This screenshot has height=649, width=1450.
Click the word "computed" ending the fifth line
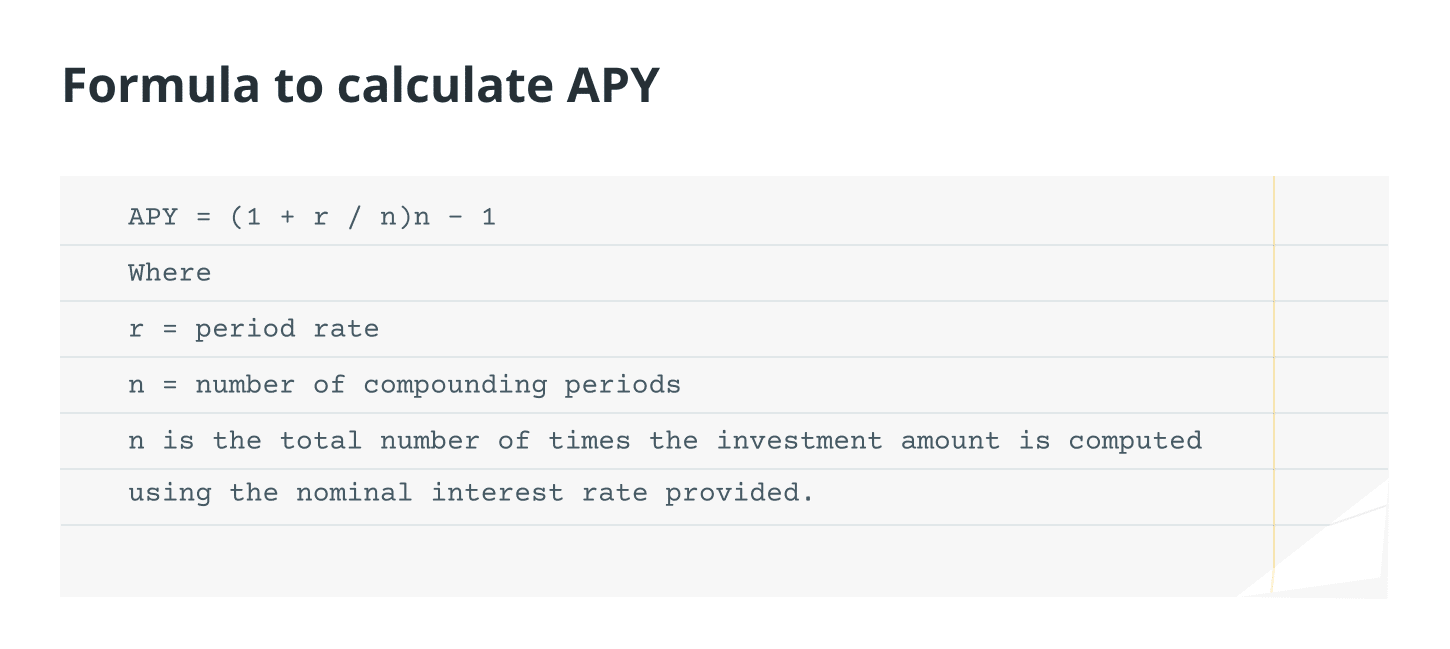[x=1135, y=441]
